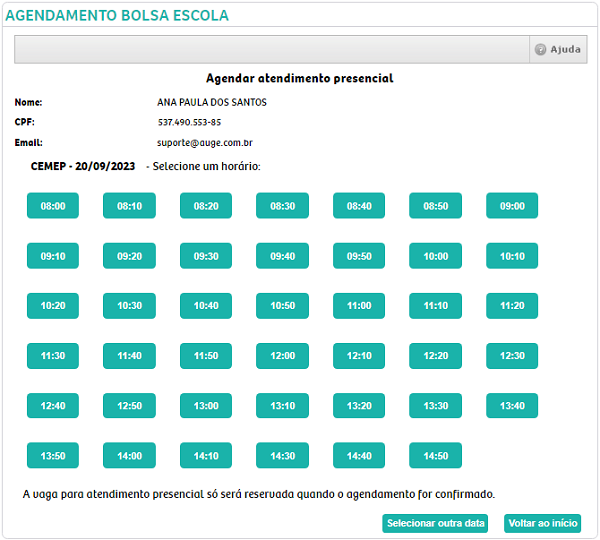Pick the 12:50 time slot
Viewport: 600px width, 540px height.
click(x=130, y=406)
